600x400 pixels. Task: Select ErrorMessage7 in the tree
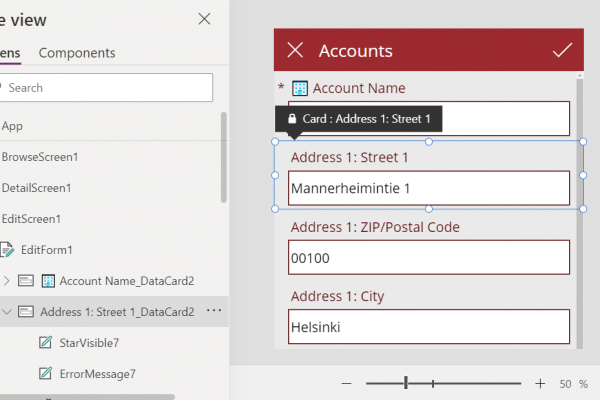(98, 374)
